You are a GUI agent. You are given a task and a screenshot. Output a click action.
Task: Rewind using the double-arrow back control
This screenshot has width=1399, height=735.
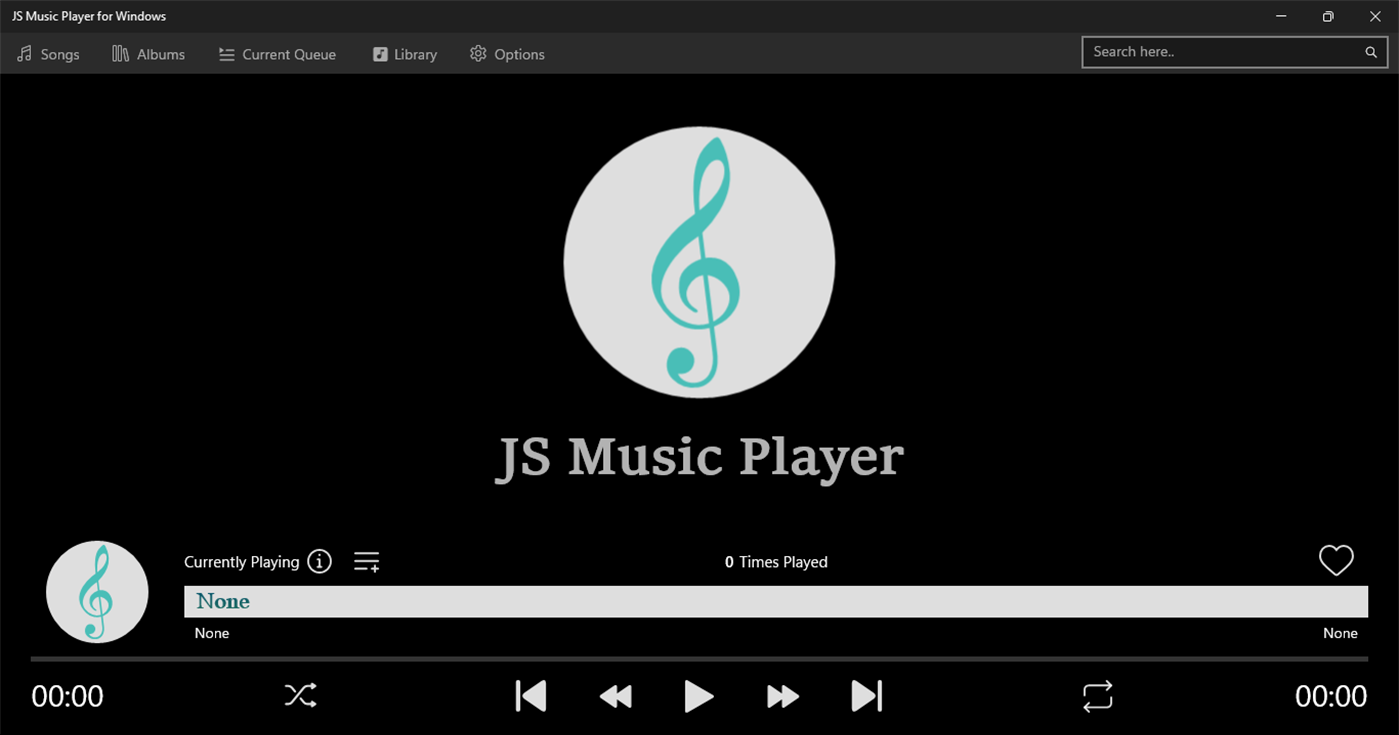(615, 696)
